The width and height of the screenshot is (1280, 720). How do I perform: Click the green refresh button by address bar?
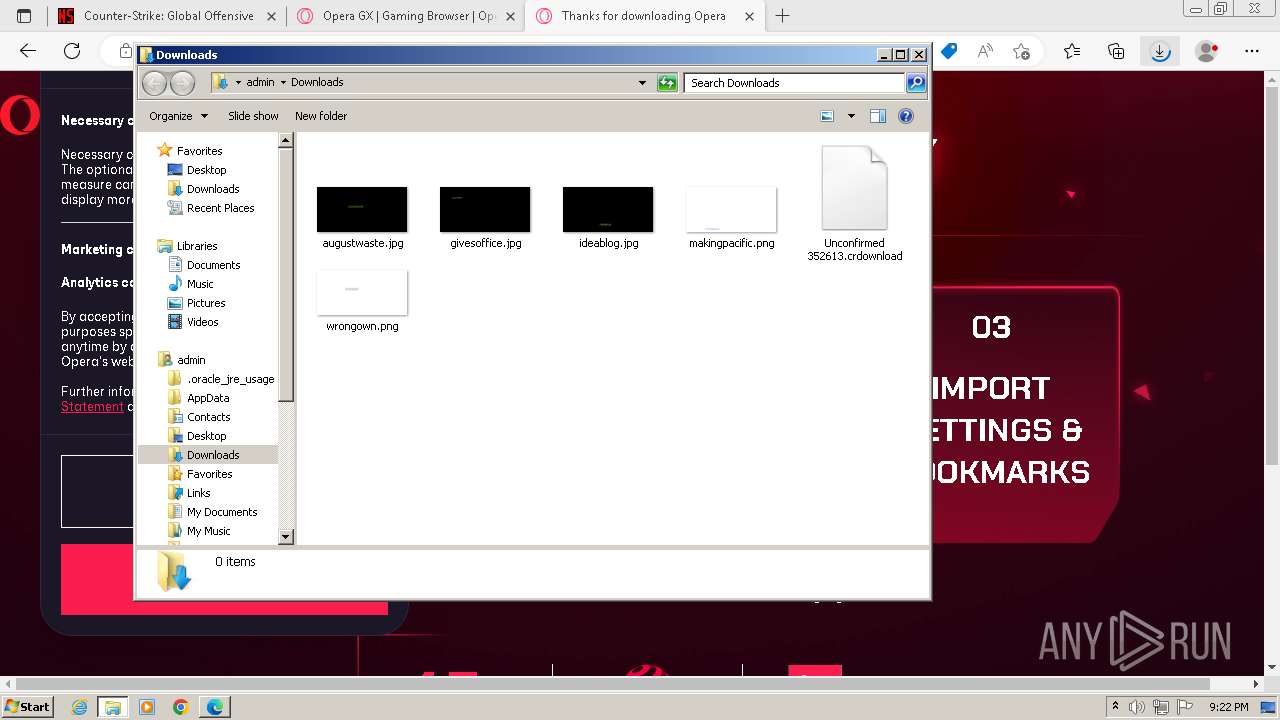(667, 83)
